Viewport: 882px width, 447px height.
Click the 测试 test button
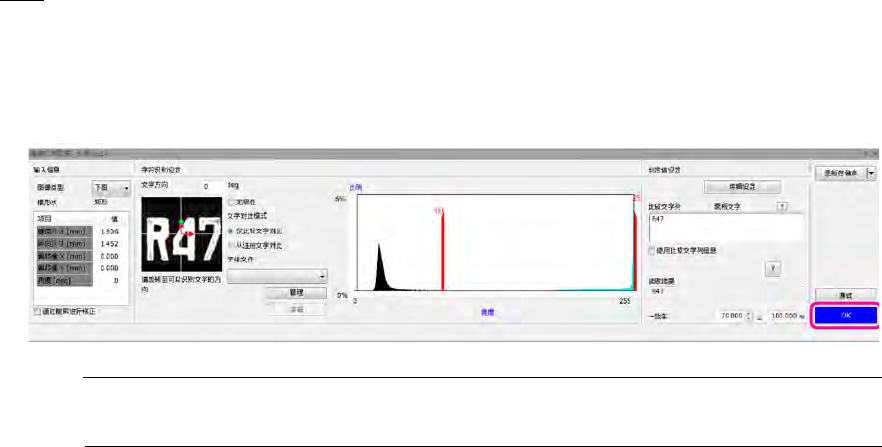(845, 295)
